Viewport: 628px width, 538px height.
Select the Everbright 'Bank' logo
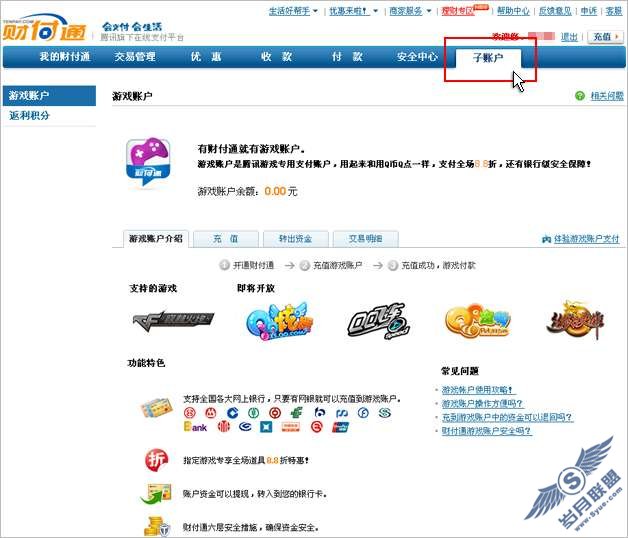(195, 427)
